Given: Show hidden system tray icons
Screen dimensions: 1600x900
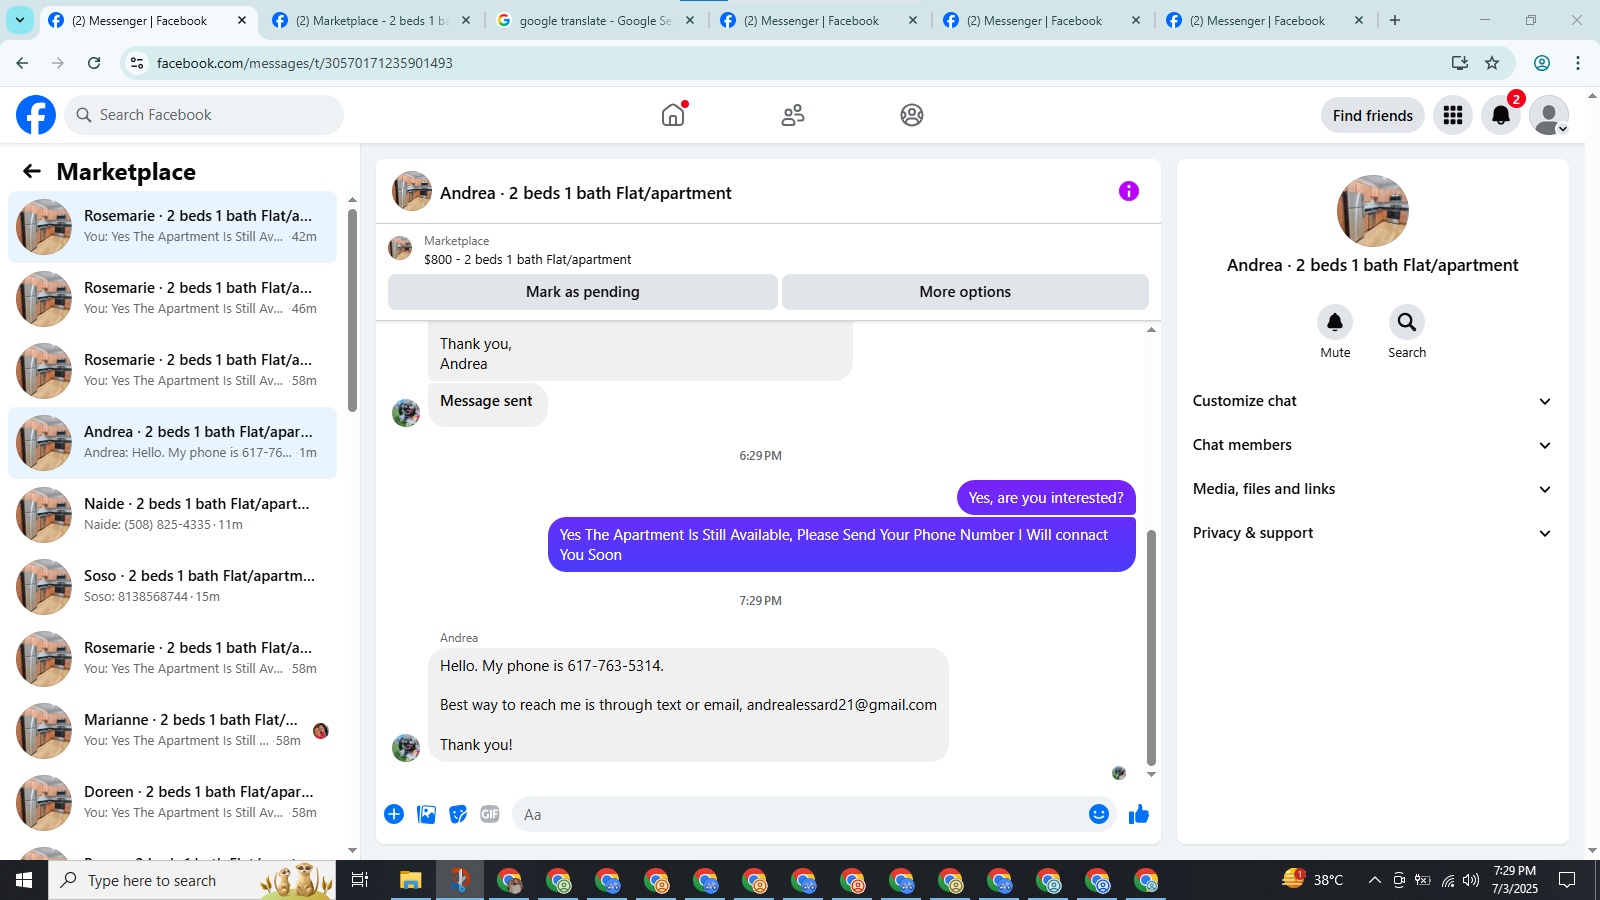Looking at the screenshot, I should (x=1374, y=880).
